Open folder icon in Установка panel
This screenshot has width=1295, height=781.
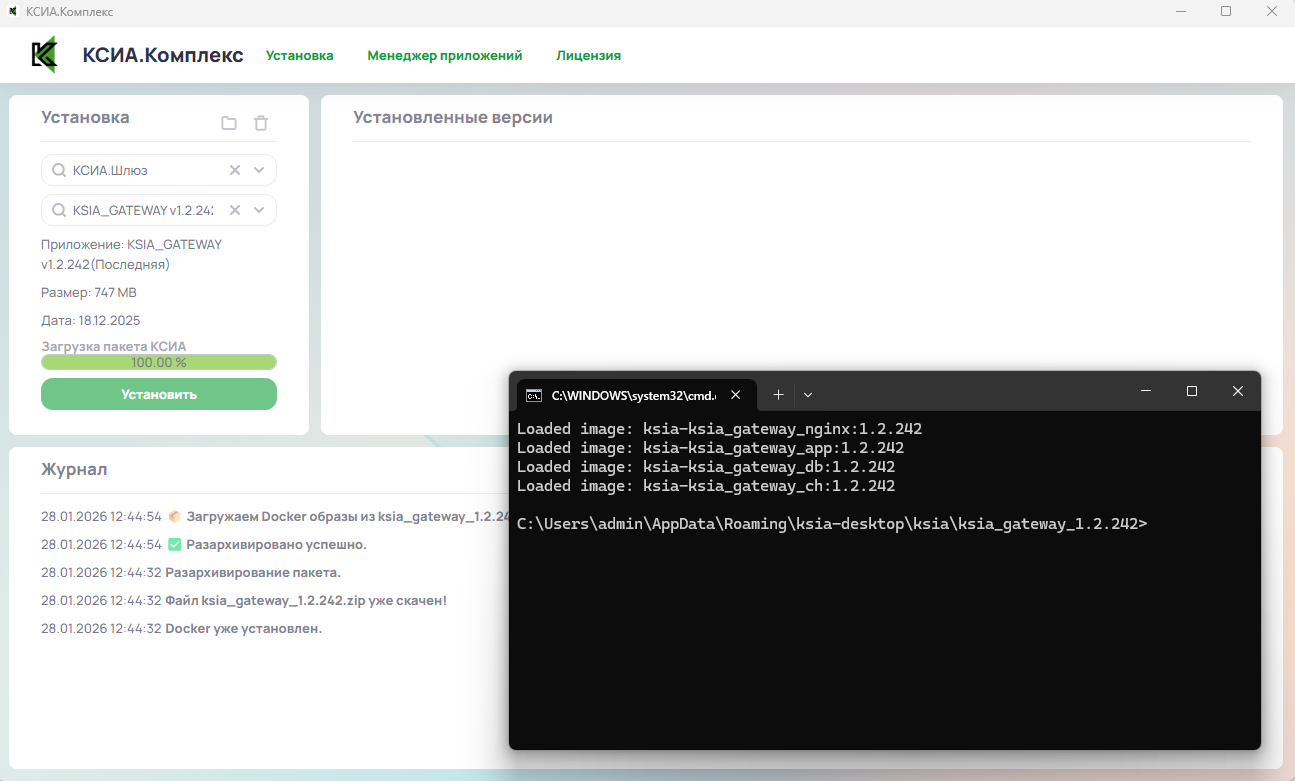click(x=229, y=123)
